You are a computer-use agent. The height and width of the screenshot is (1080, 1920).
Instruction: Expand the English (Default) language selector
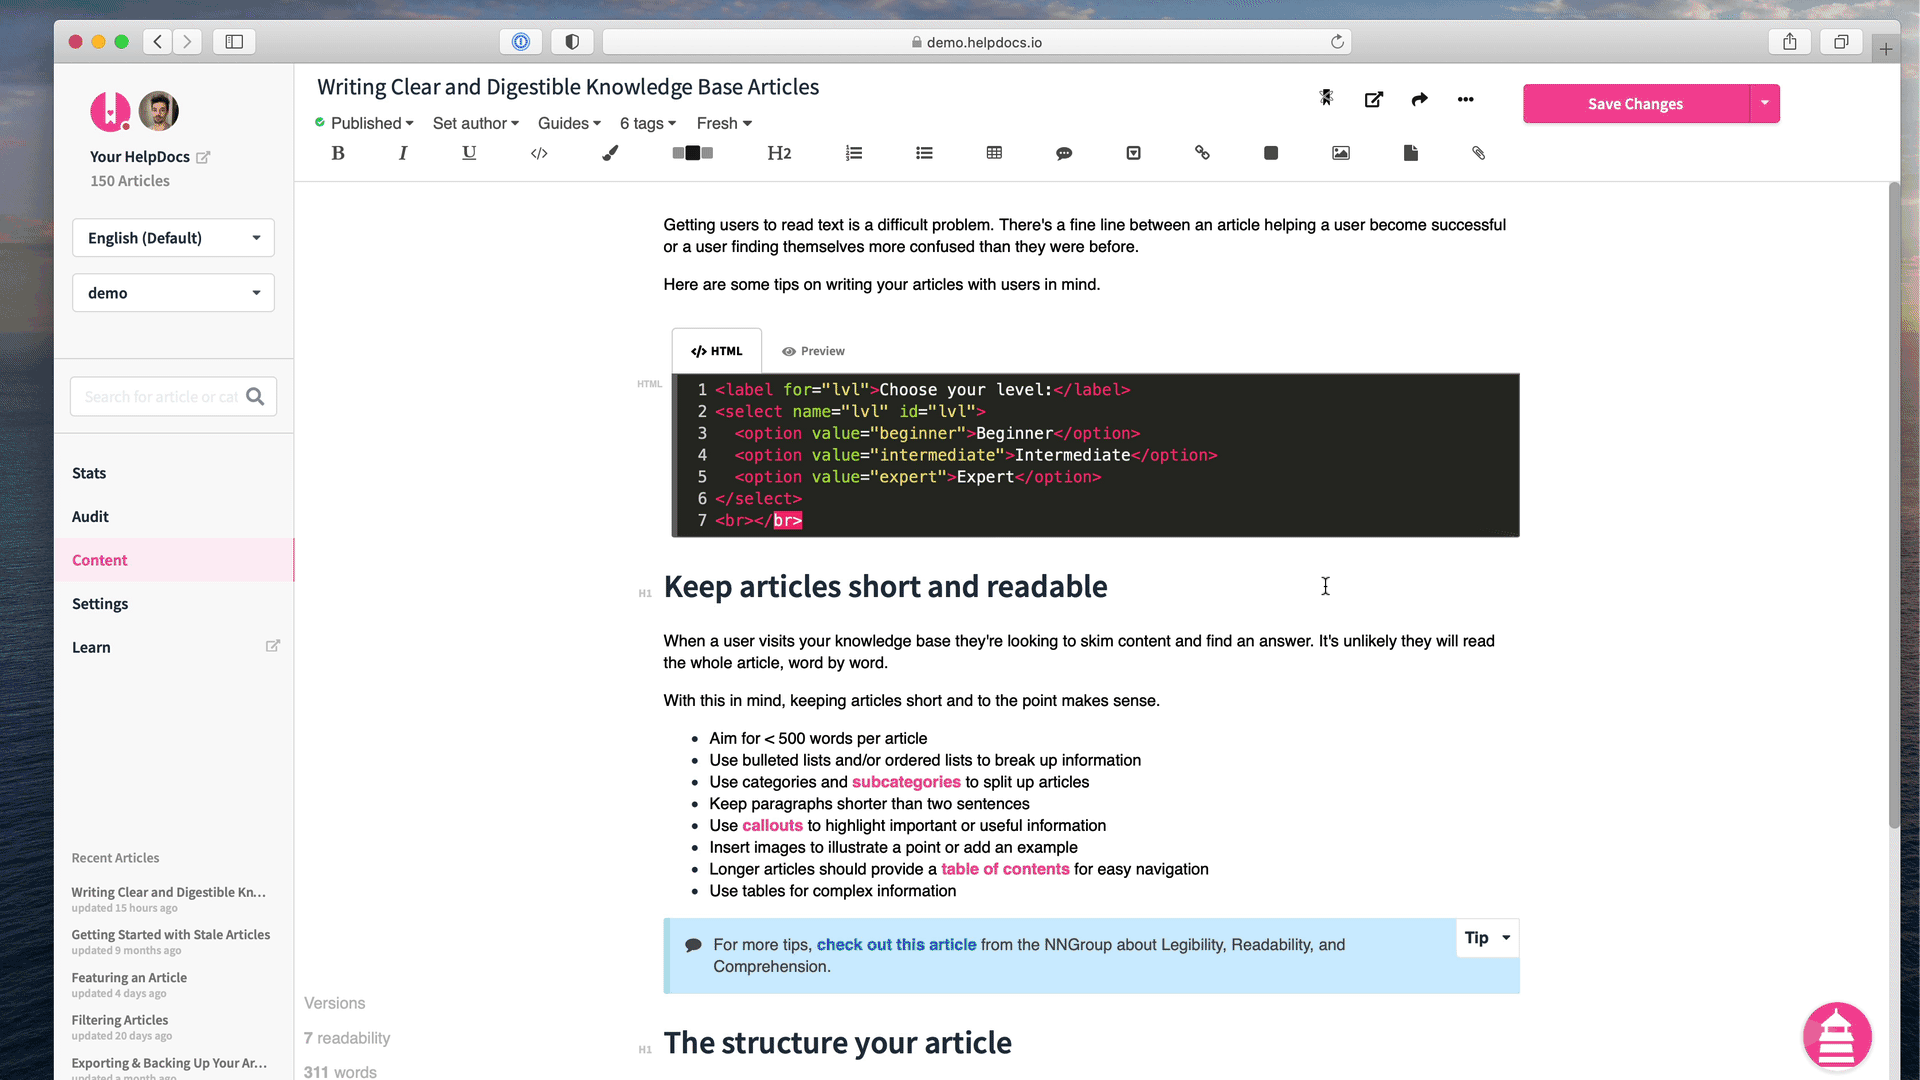[x=173, y=238]
